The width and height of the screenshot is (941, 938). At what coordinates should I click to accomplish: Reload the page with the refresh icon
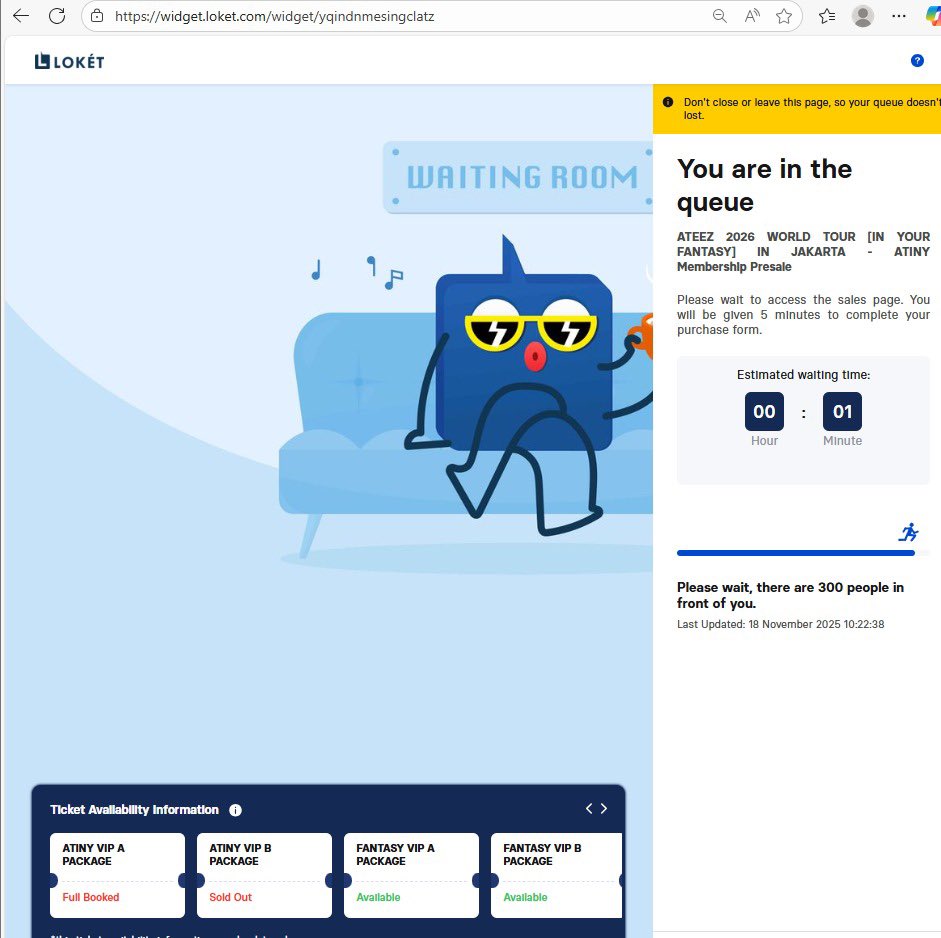[x=57, y=16]
